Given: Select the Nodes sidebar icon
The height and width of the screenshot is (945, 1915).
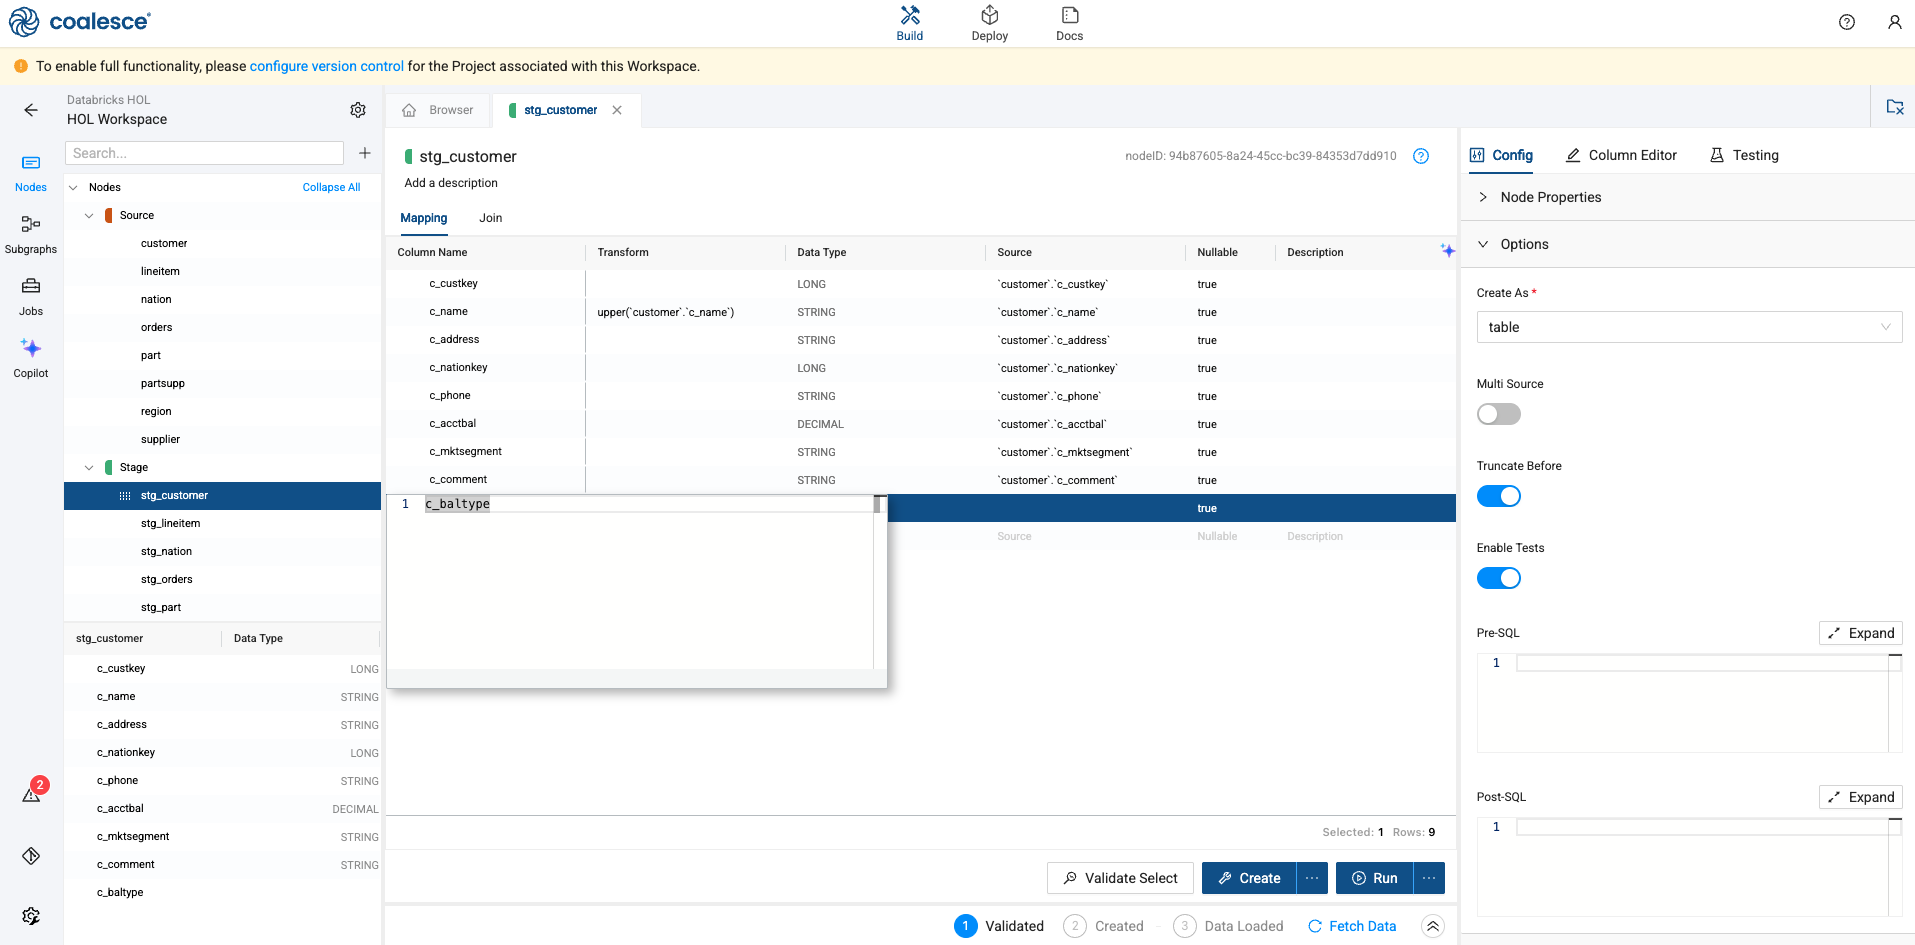Looking at the screenshot, I should (31, 173).
